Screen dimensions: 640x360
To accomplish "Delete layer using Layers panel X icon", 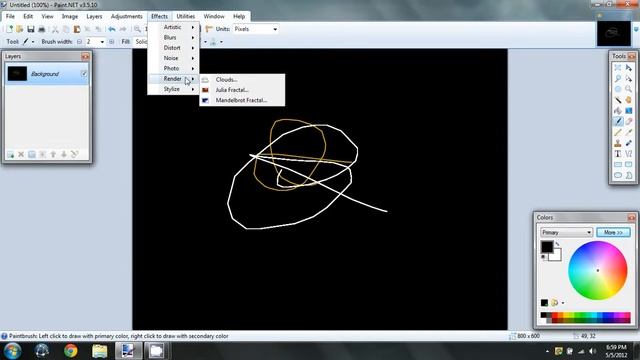I will (21, 154).
